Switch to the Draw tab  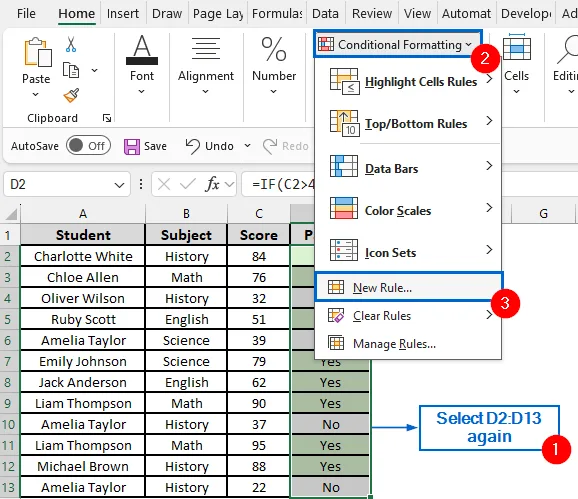(x=167, y=14)
